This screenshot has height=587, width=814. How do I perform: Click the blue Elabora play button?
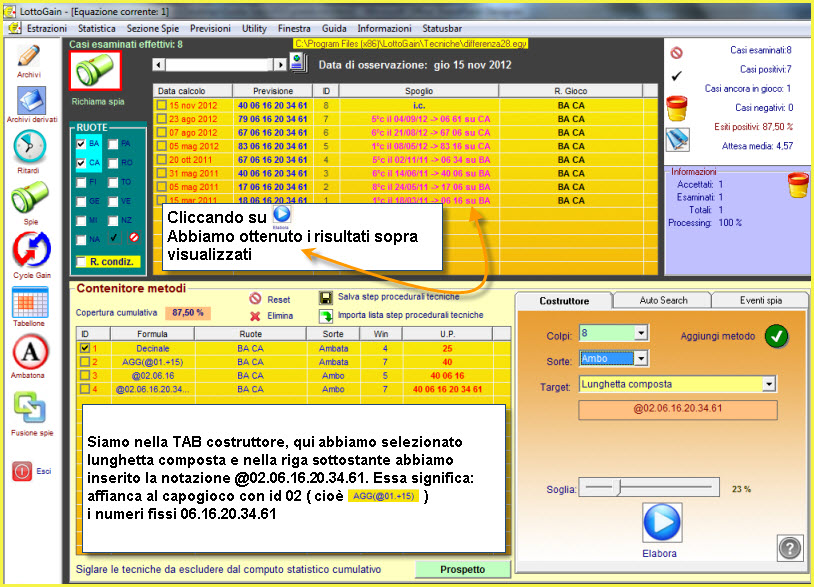(661, 522)
